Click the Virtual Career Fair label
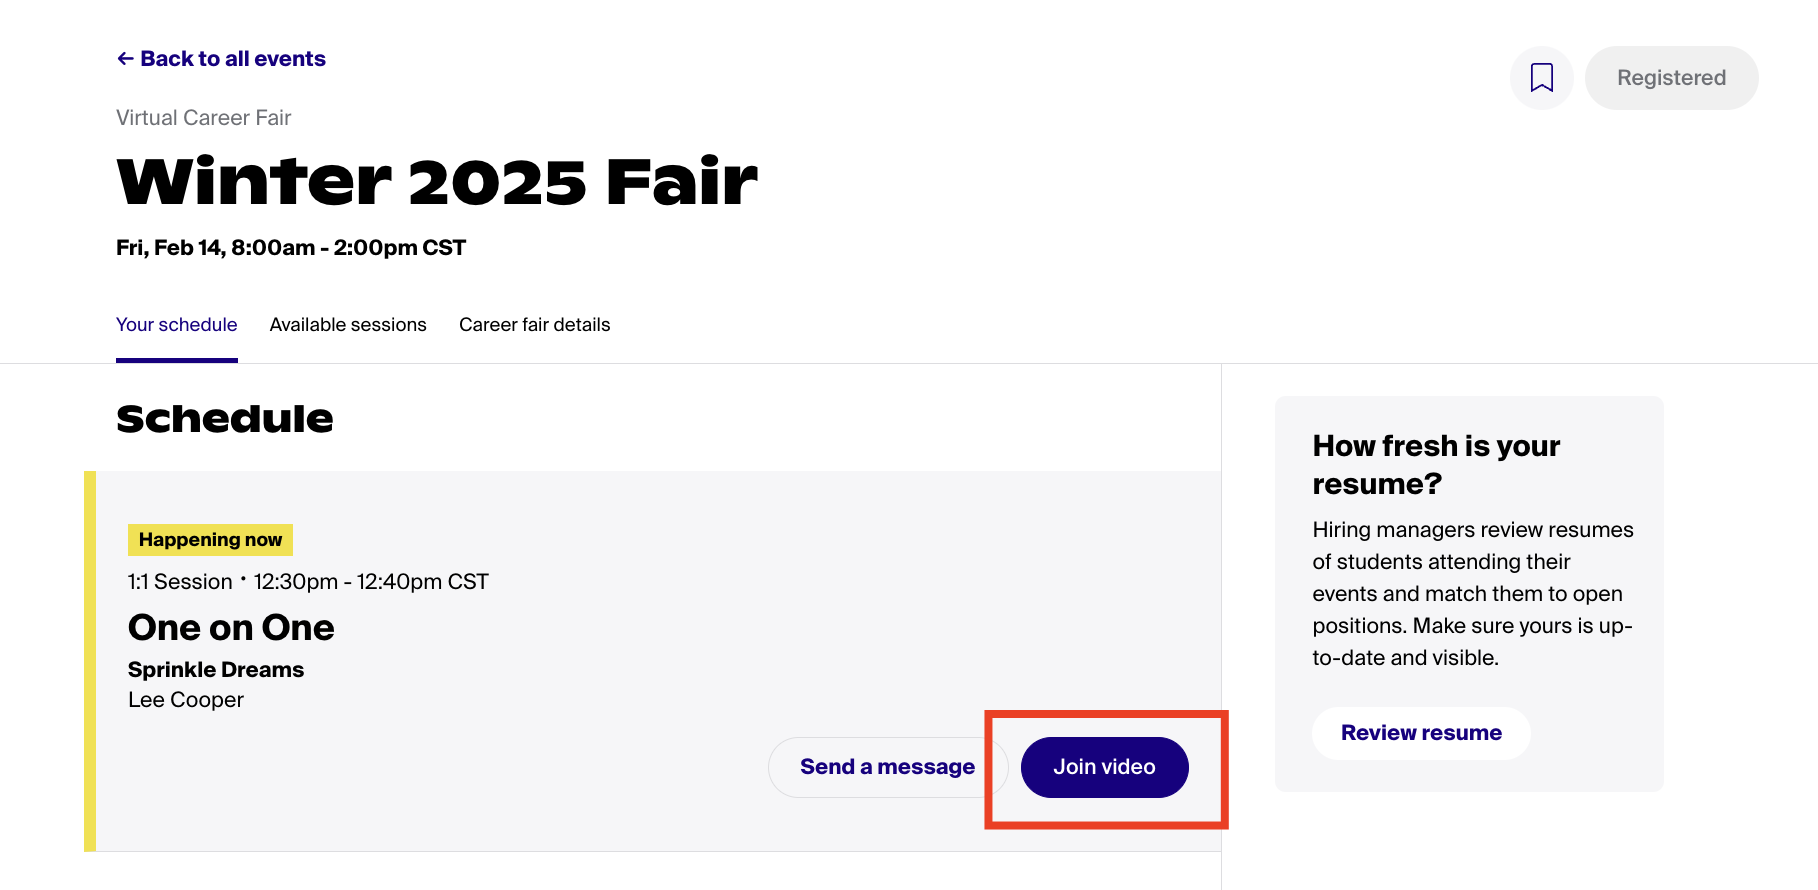 click(x=203, y=118)
